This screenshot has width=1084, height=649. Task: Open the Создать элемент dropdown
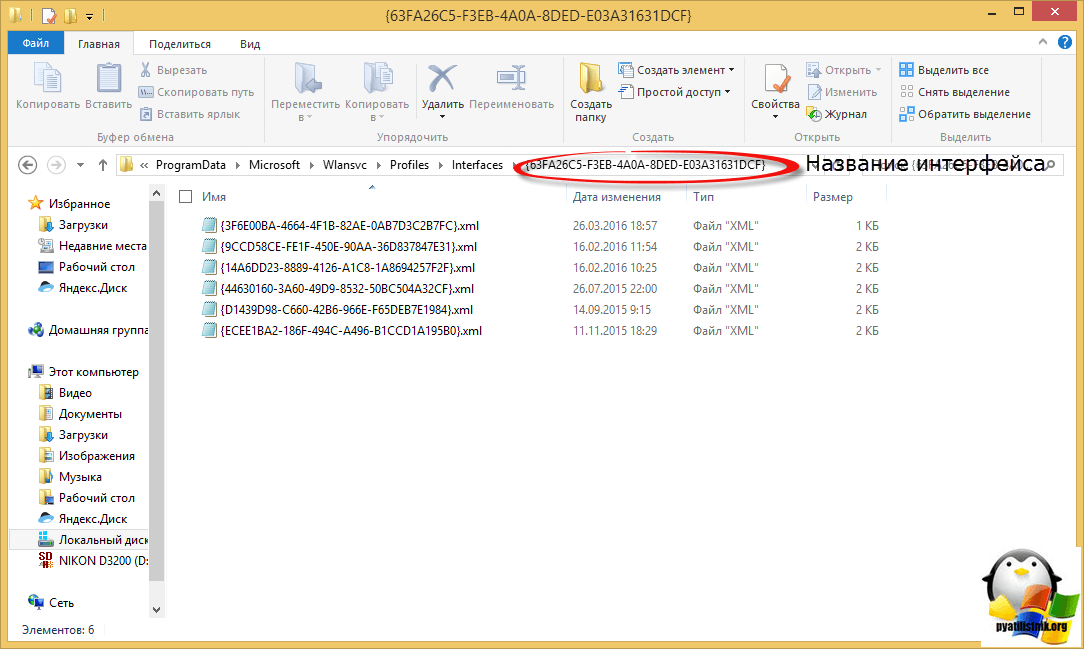pyautogui.click(x=676, y=70)
